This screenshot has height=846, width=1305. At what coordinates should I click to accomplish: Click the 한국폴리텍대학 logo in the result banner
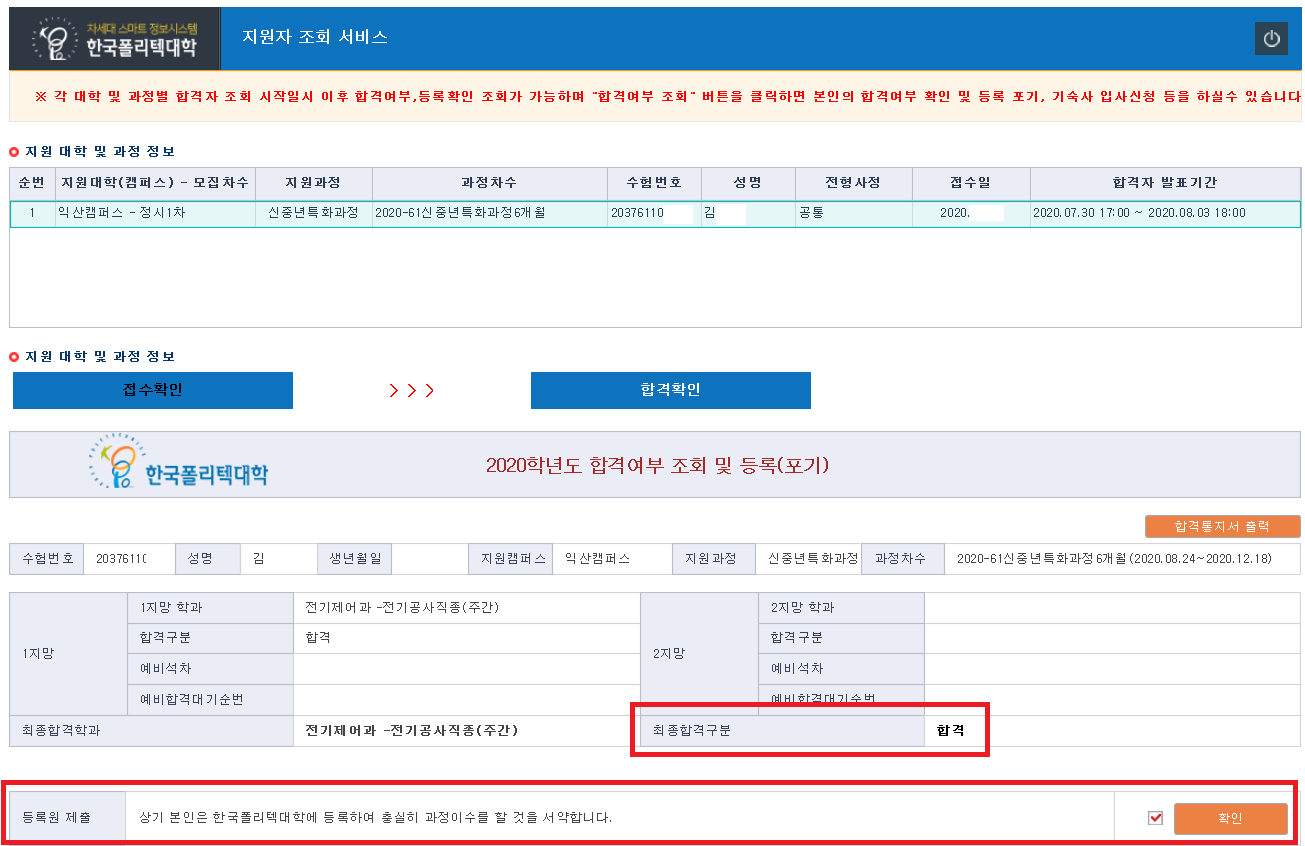(179, 465)
